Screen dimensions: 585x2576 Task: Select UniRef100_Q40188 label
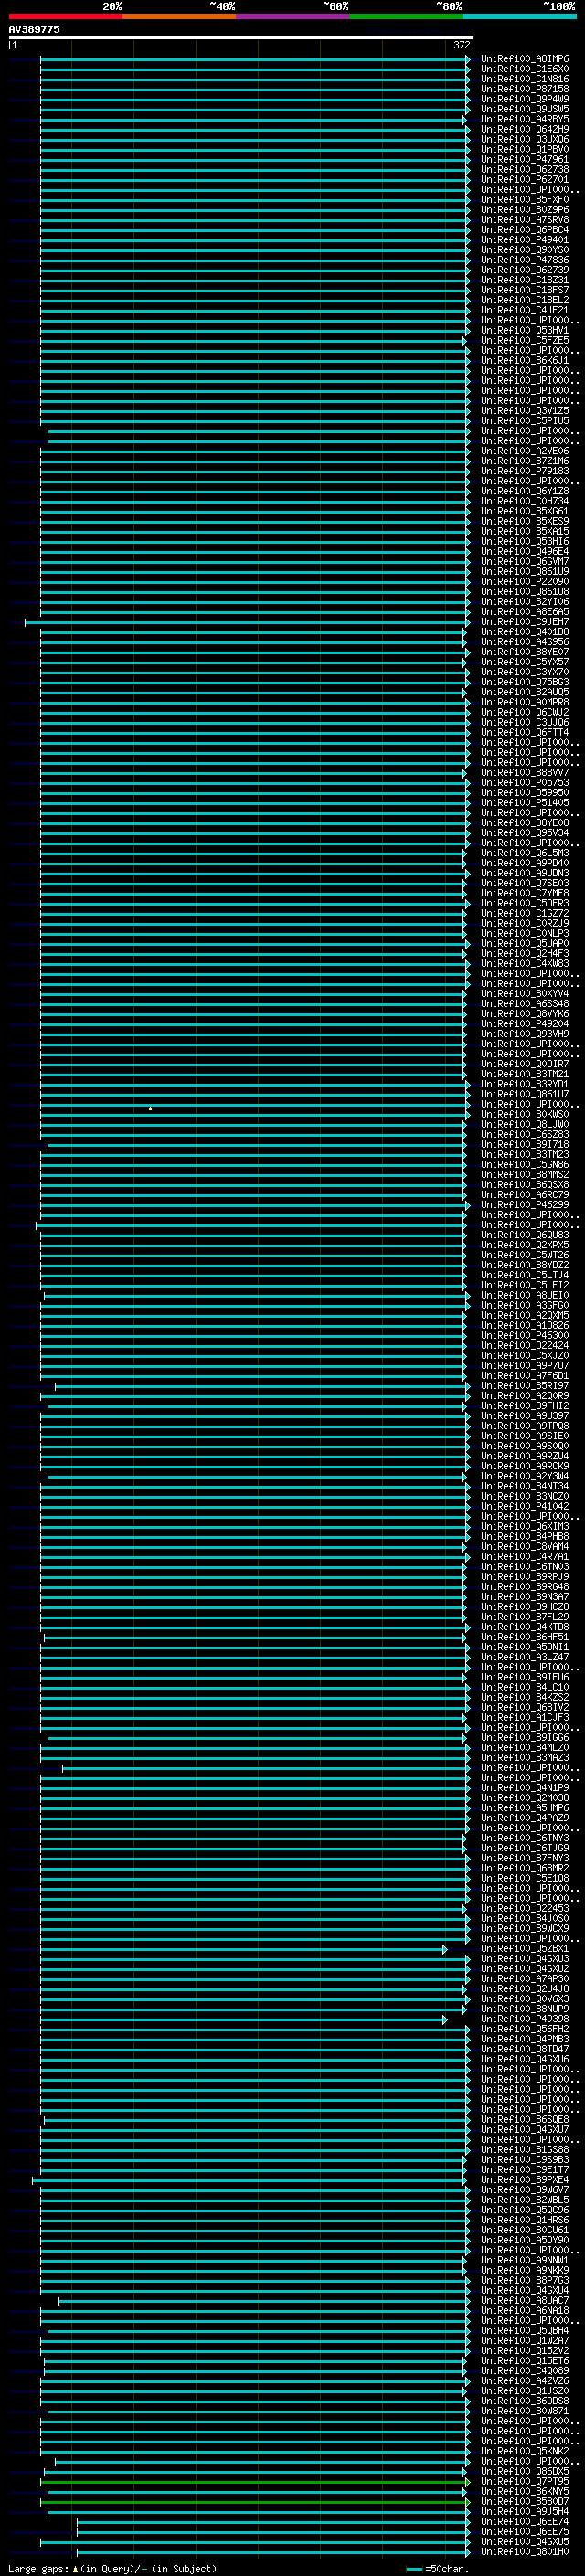point(524,632)
